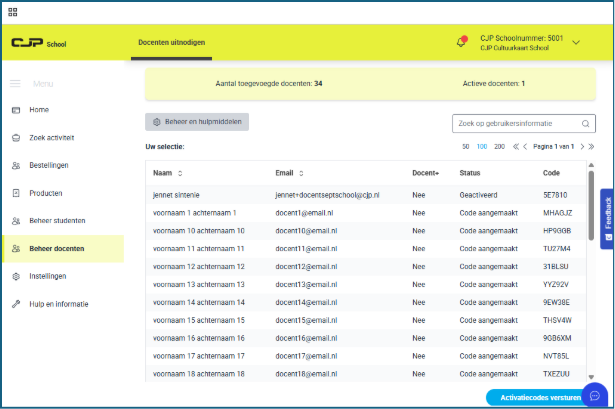
Task: Go to next page arrow
Action: point(582,146)
